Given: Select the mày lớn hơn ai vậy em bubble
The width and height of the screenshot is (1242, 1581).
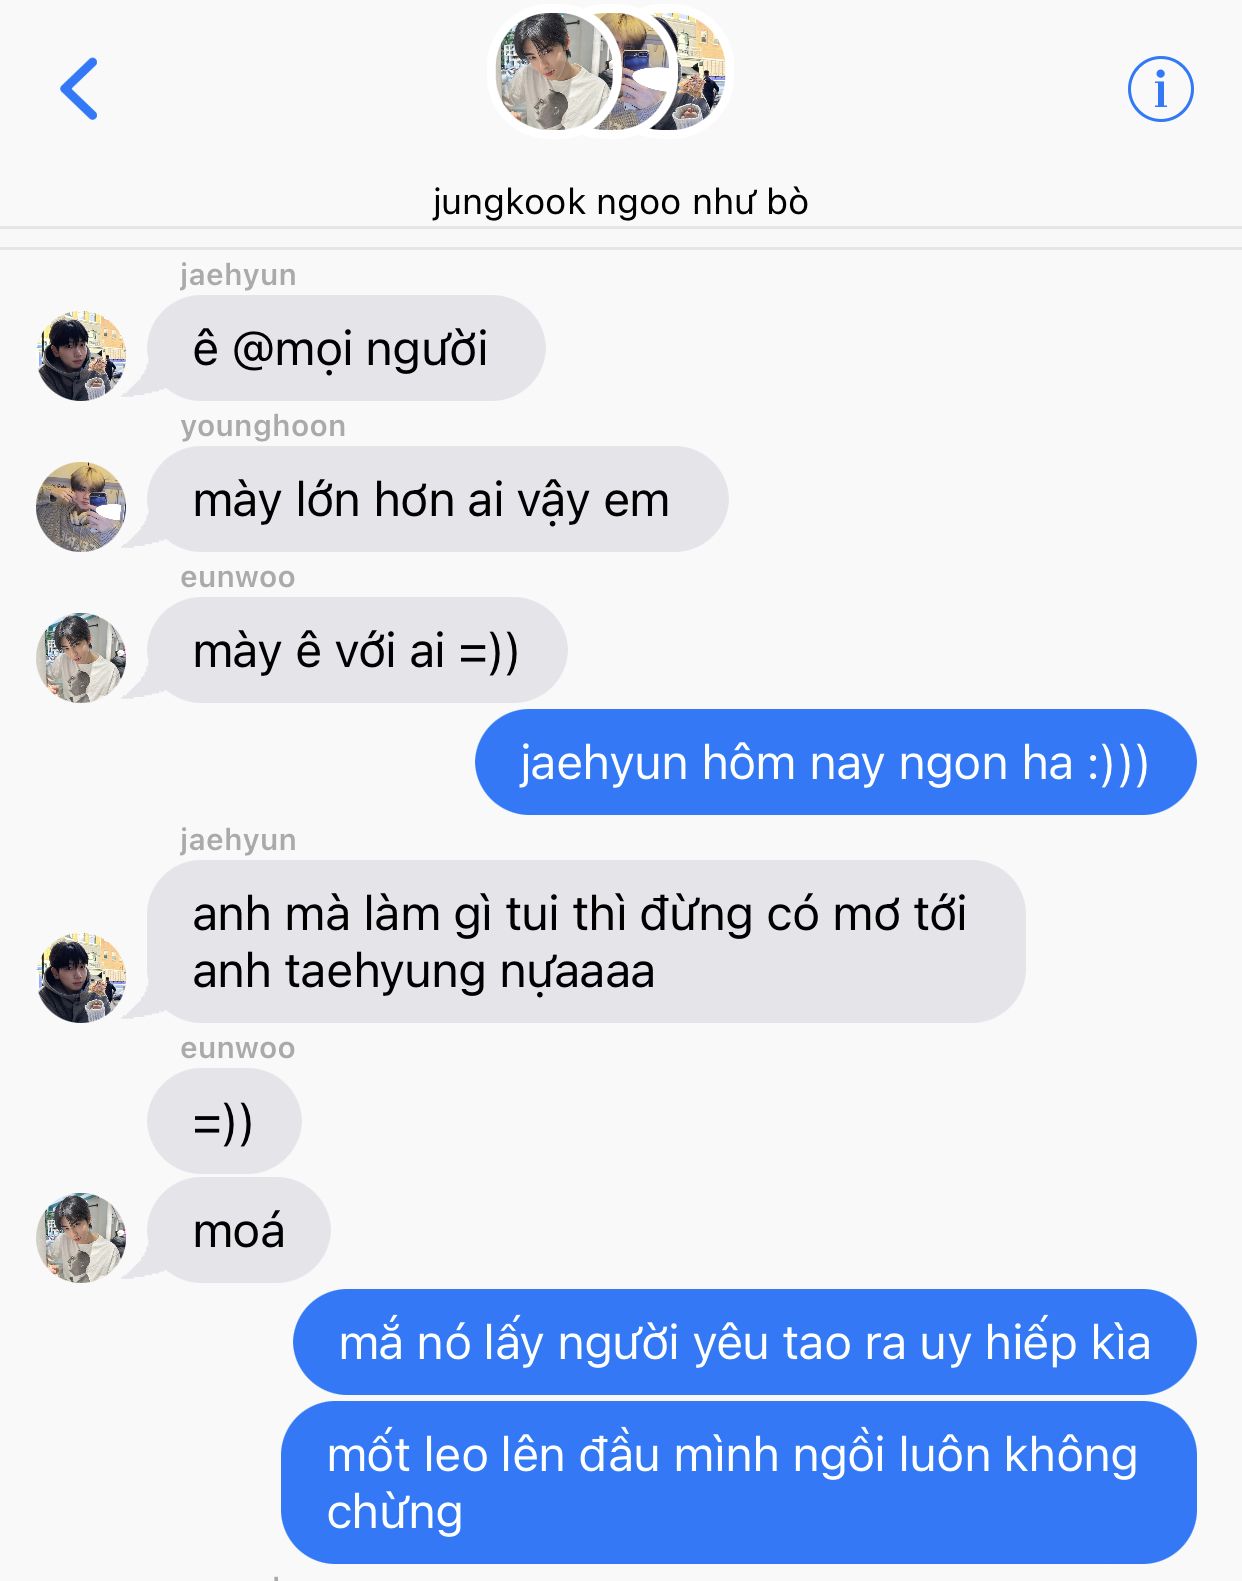Looking at the screenshot, I should 438,499.
